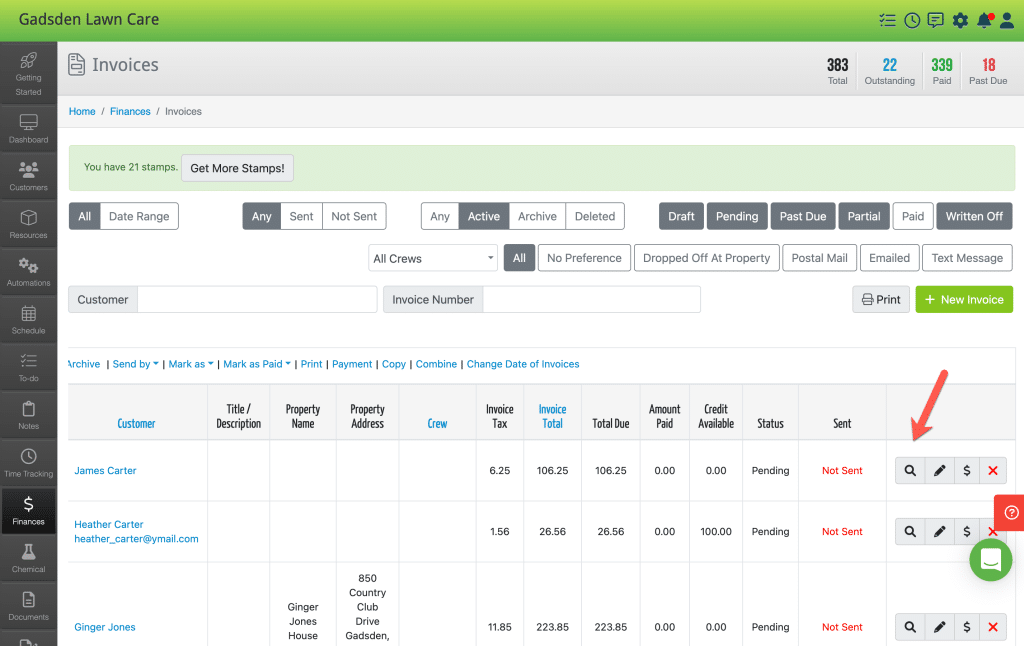Filter by Text Message delivery
Viewport: 1024px width, 646px height.
pos(967,258)
